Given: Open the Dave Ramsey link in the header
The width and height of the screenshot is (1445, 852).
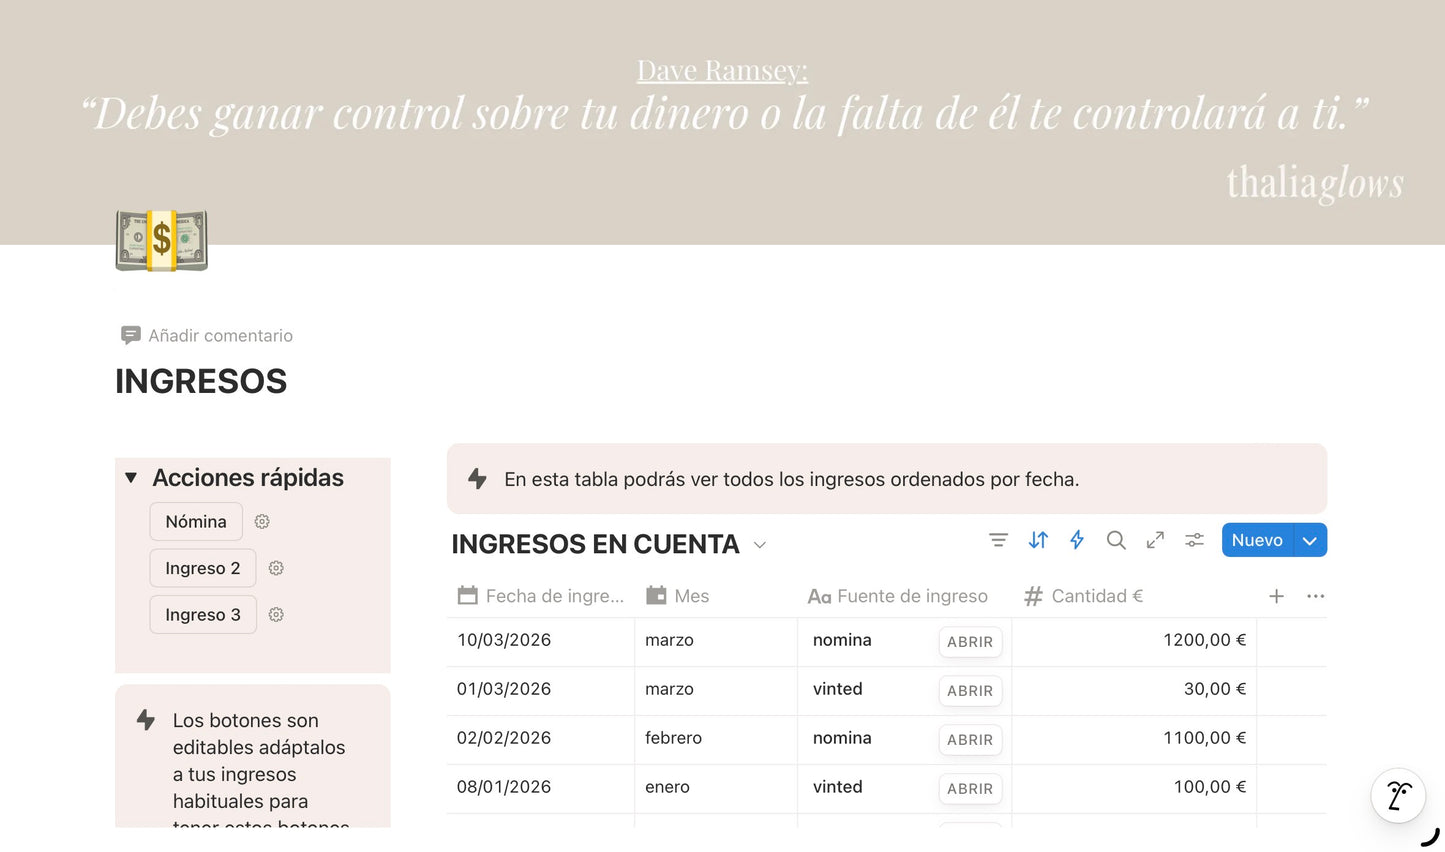Looking at the screenshot, I should [722, 70].
